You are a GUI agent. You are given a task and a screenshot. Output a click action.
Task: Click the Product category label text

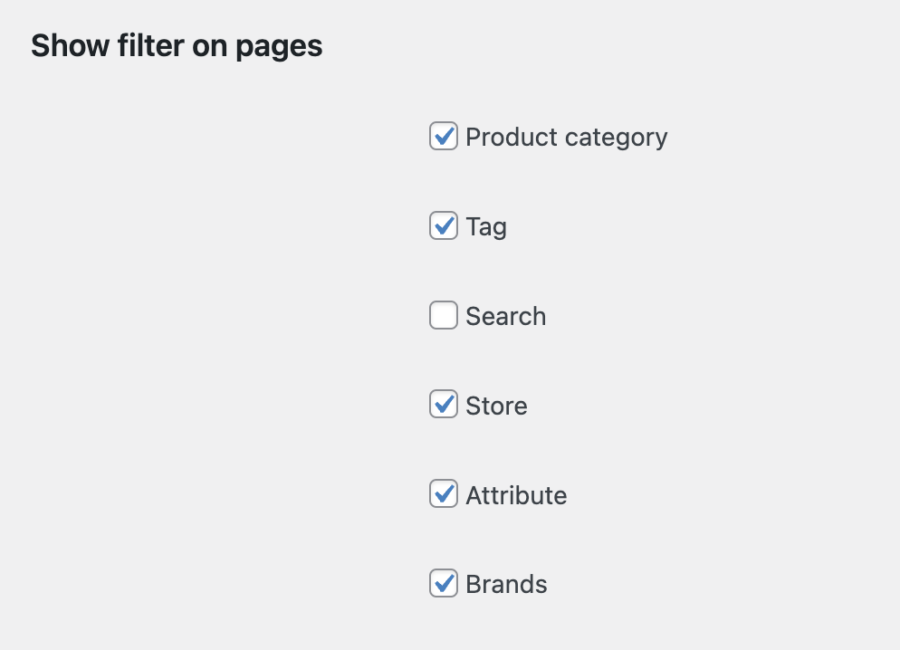[566, 137]
